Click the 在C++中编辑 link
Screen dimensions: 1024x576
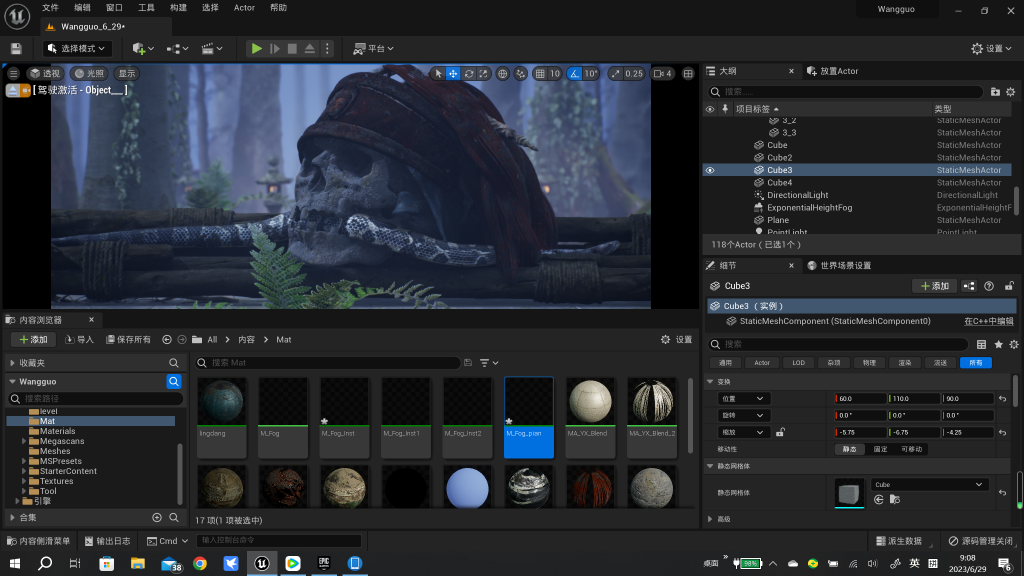(989, 321)
